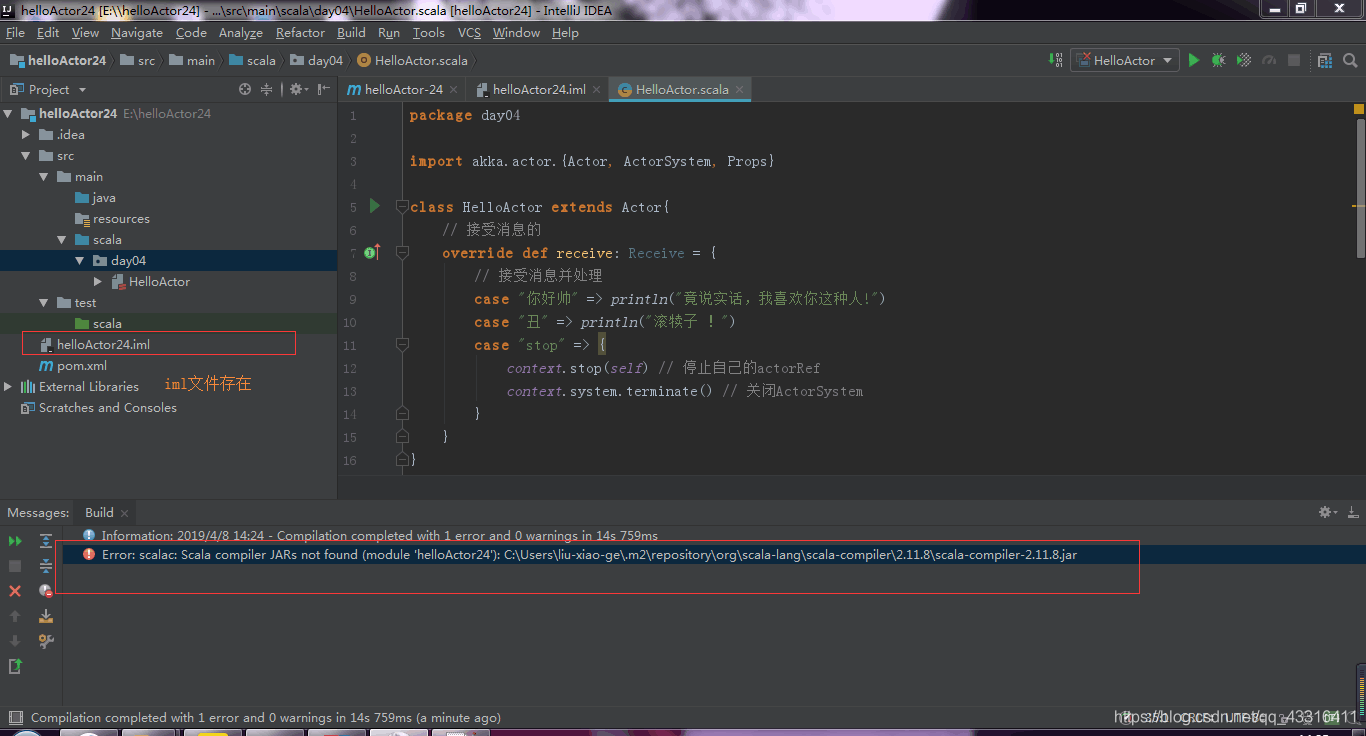Image resolution: width=1366 pixels, height=736 pixels.
Task: Collapse the src folder
Action: [x=27, y=155]
